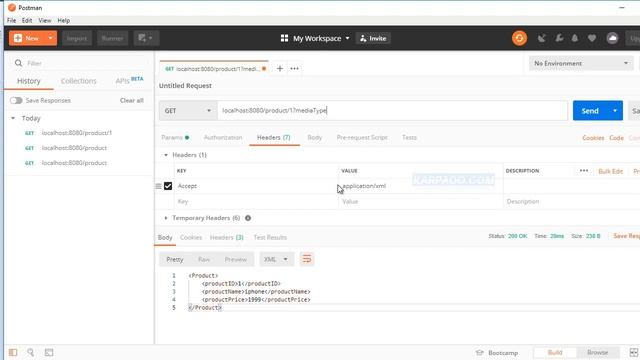Click the Runner button
640x360 pixels.
[112, 38]
